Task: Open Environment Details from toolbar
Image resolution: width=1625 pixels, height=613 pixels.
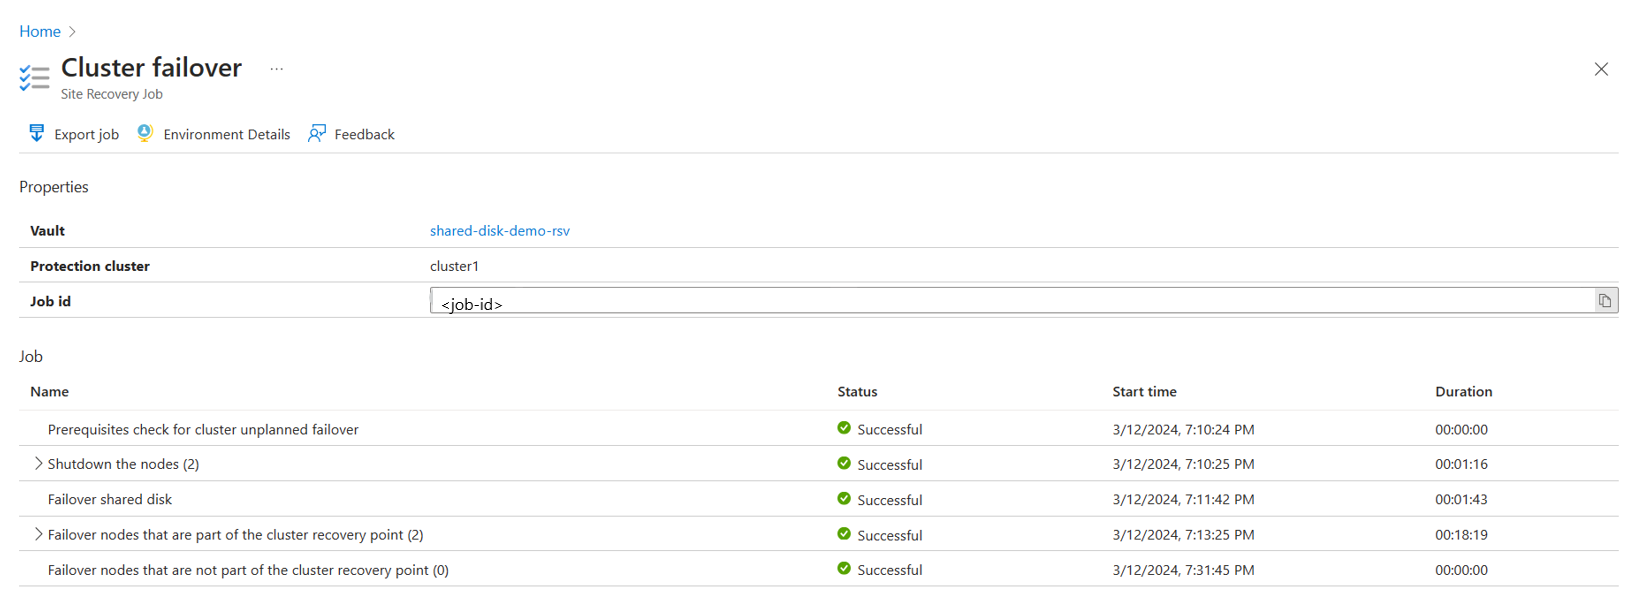Action: click(226, 135)
